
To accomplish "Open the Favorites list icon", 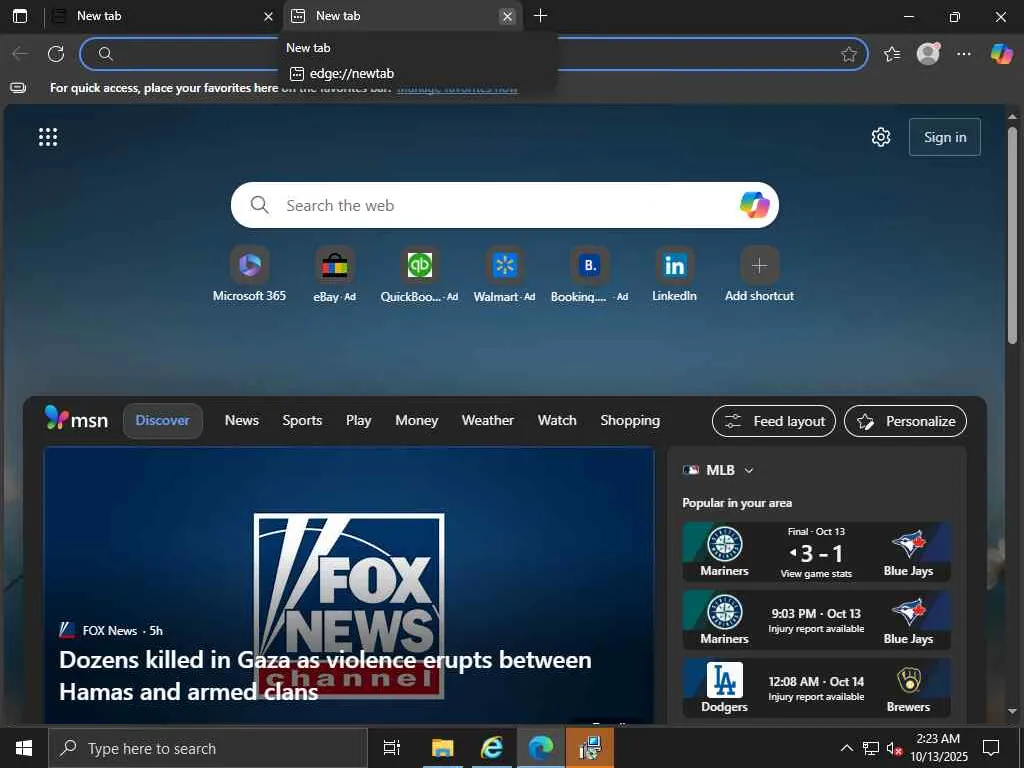I will tap(891, 54).
